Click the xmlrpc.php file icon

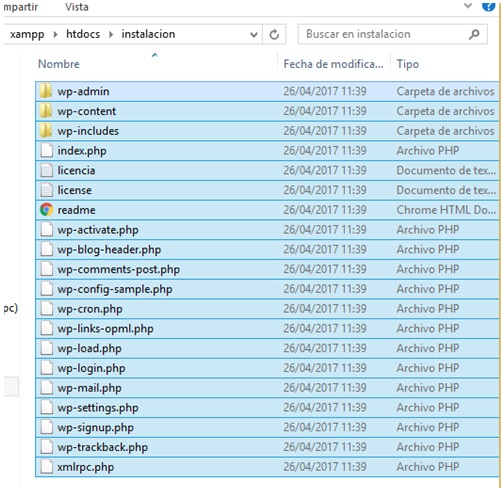[46, 467]
